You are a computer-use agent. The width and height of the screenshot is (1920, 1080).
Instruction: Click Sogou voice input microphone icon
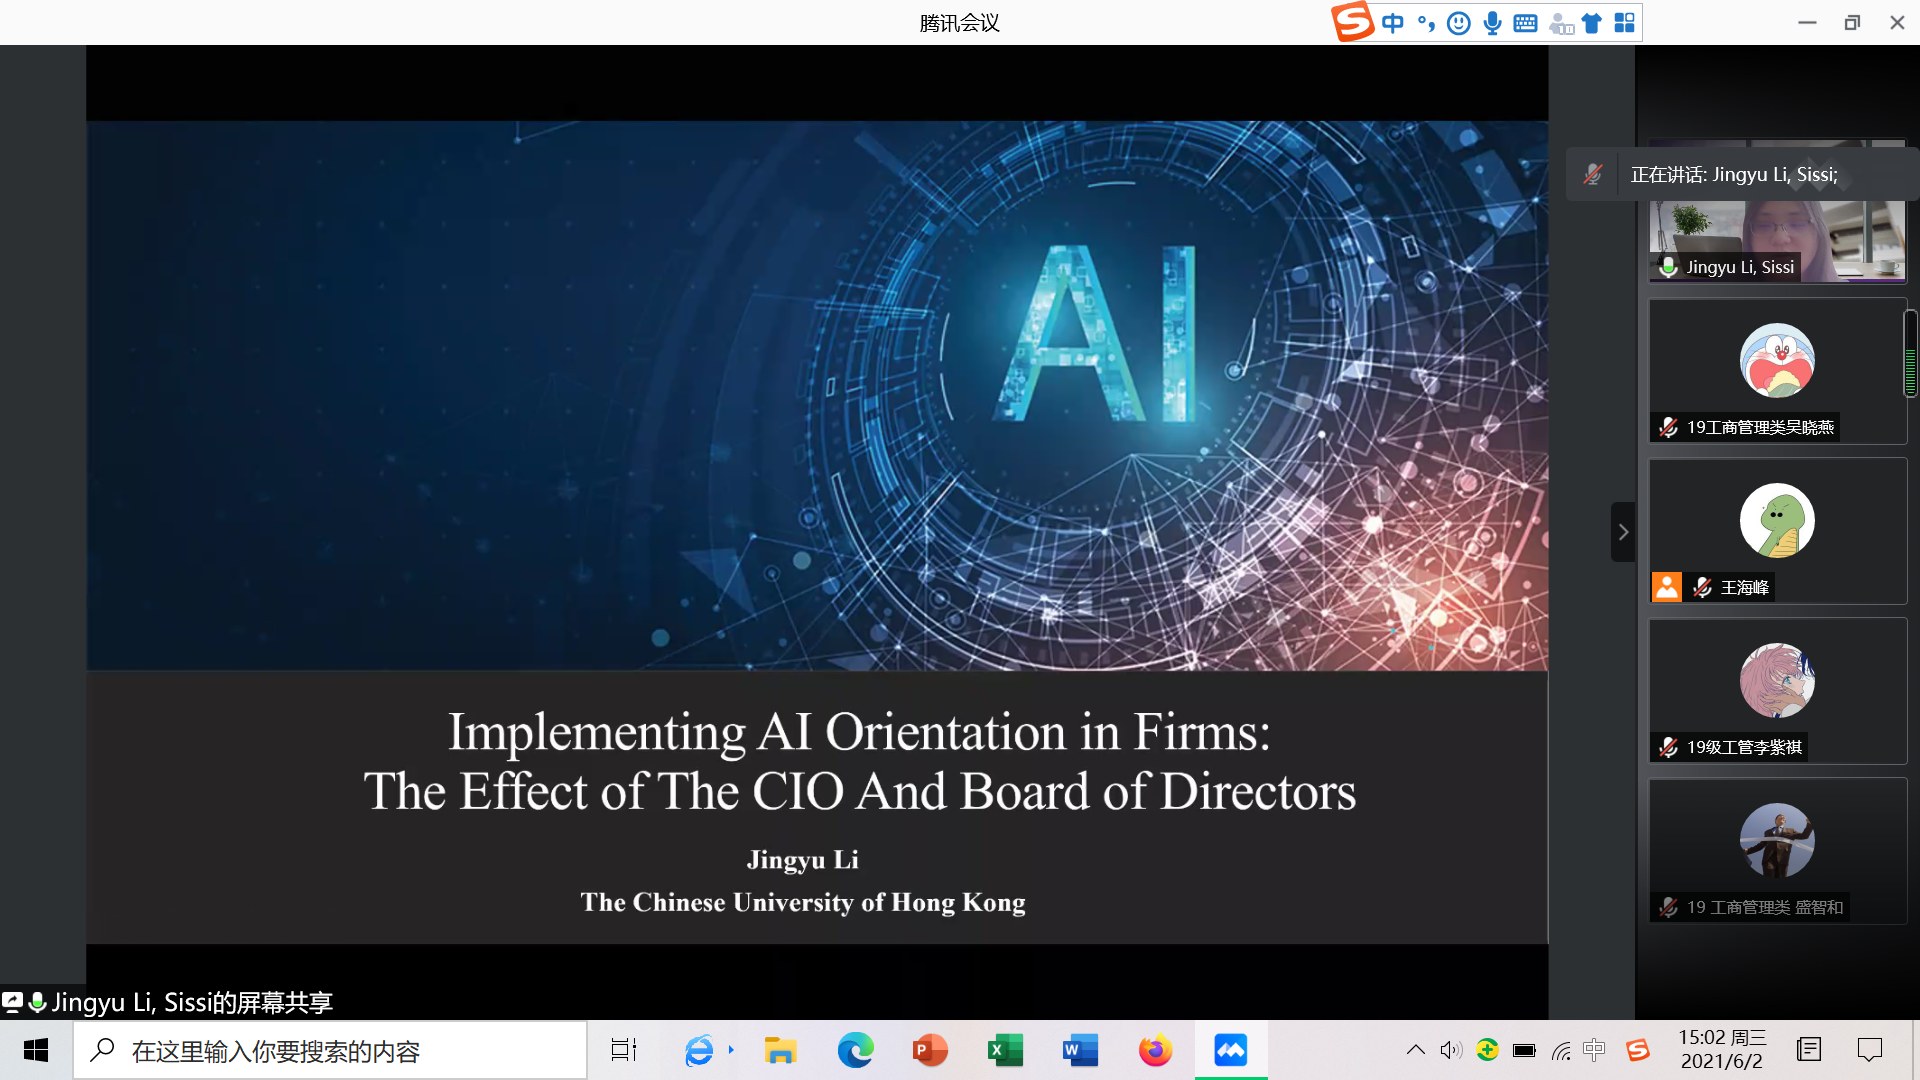[x=1492, y=23]
